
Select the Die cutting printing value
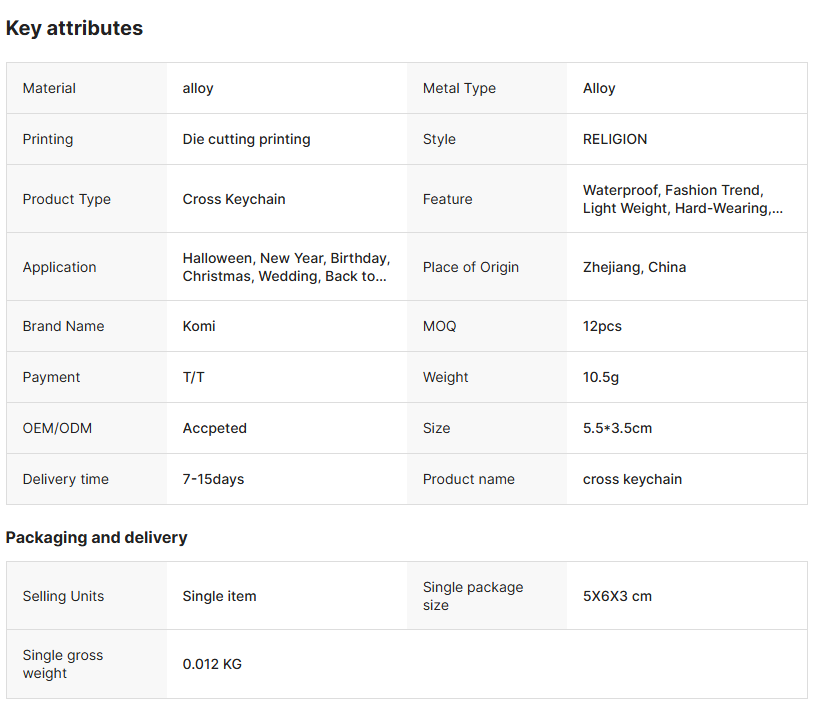click(246, 139)
